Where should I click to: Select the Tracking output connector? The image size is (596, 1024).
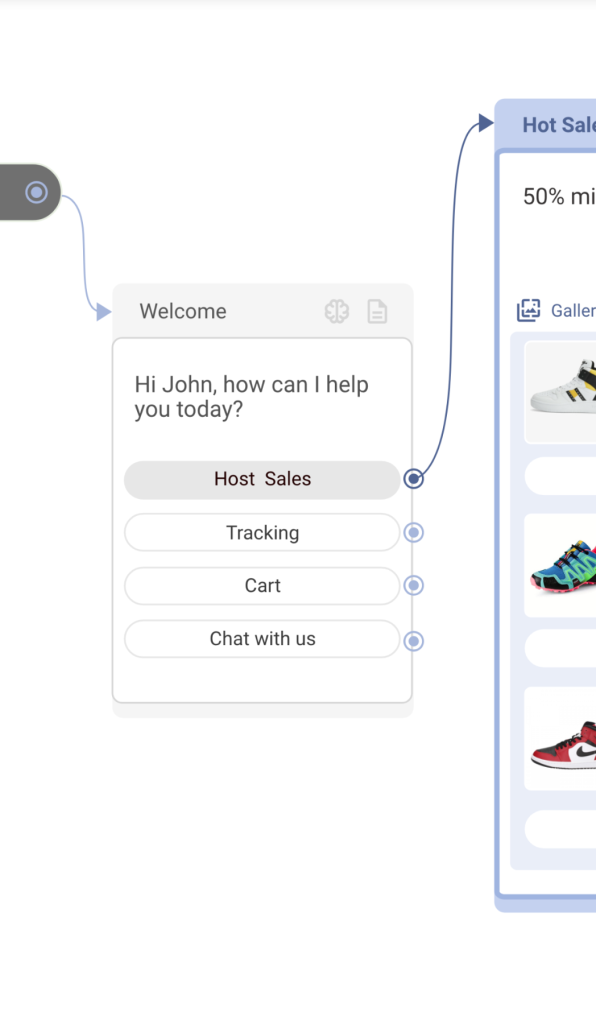413,533
